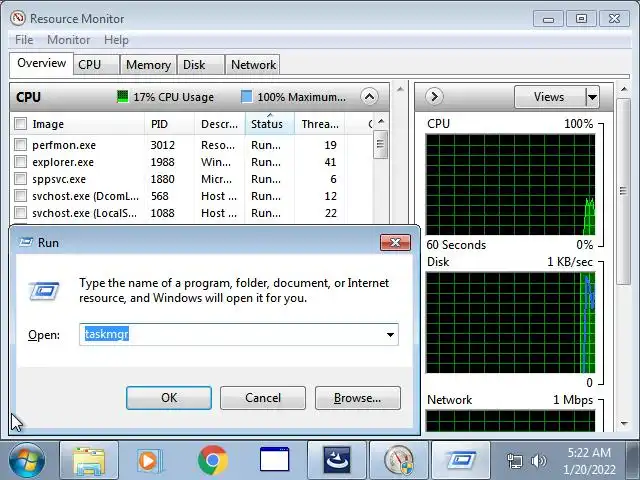This screenshot has height=480, width=640.
Task: Sort by the Threa... column header
Action: click(320, 124)
